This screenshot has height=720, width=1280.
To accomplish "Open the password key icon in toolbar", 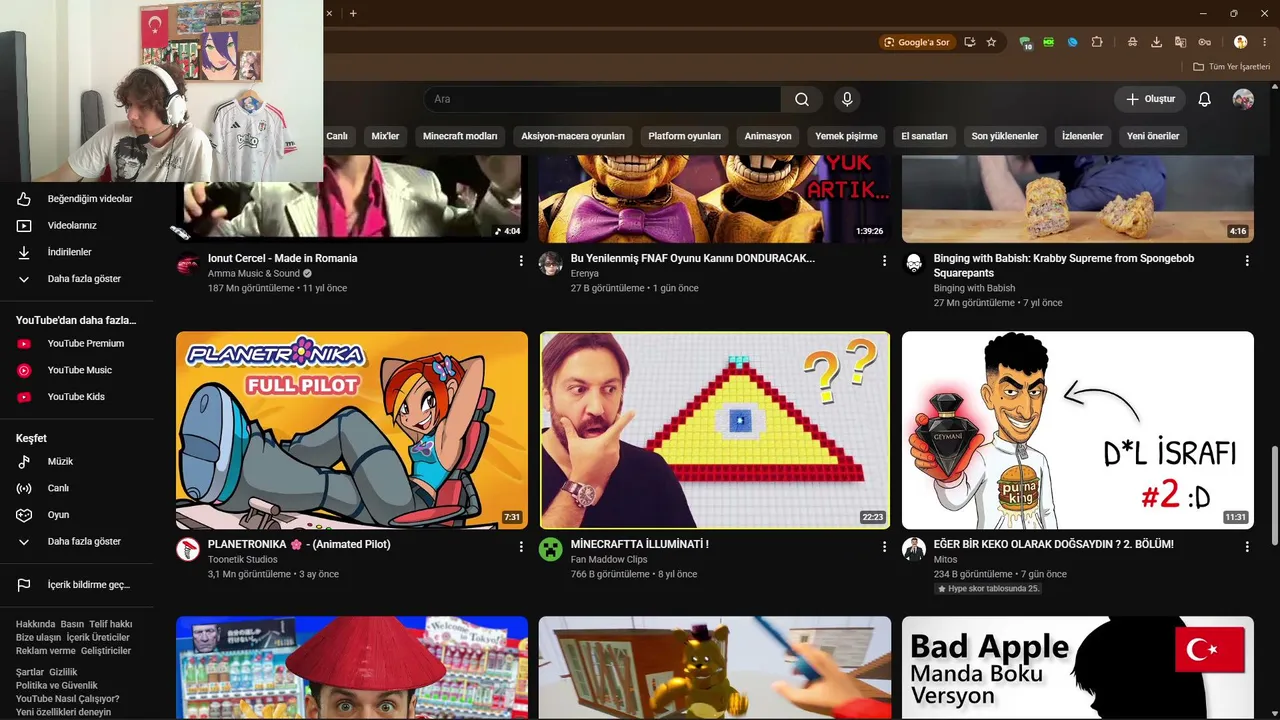I will click(x=1205, y=42).
